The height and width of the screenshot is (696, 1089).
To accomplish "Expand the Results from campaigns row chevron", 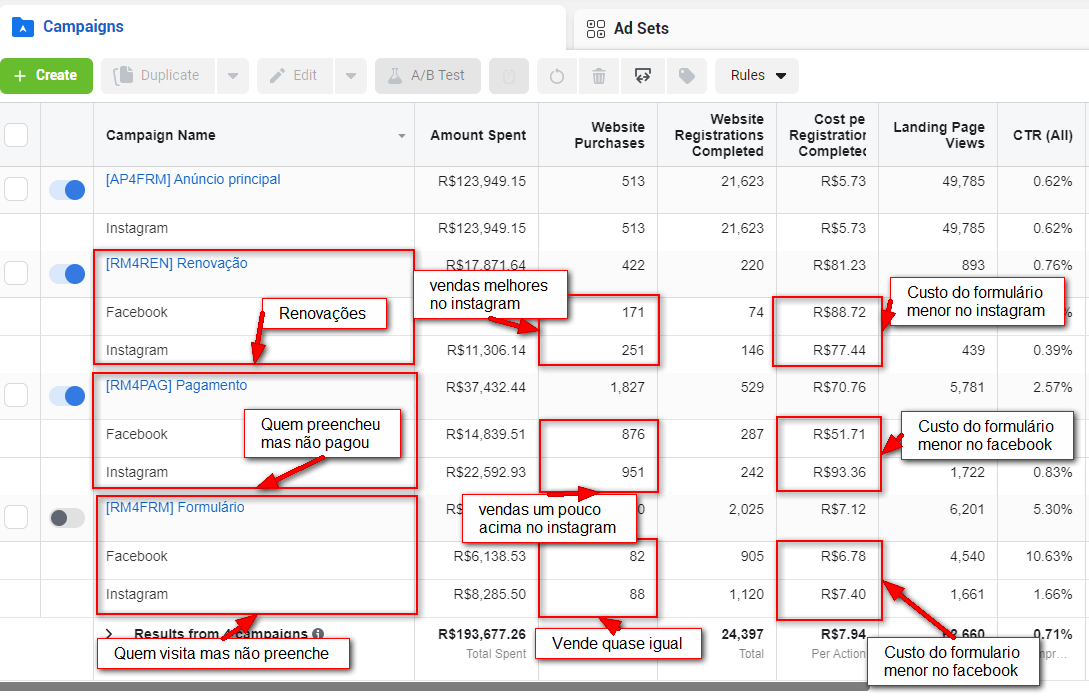I will (109, 634).
